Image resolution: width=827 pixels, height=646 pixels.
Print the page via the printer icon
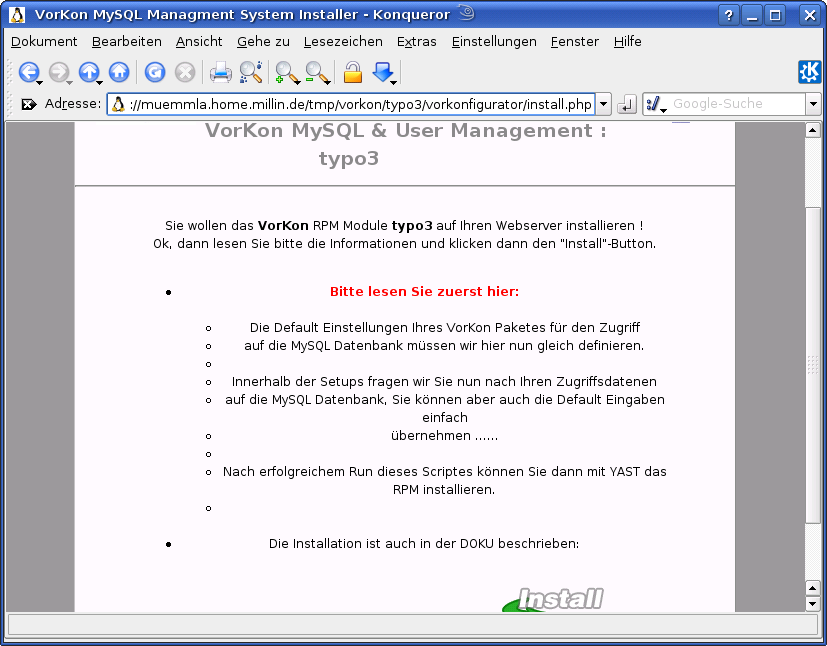(x=220, y=72)
